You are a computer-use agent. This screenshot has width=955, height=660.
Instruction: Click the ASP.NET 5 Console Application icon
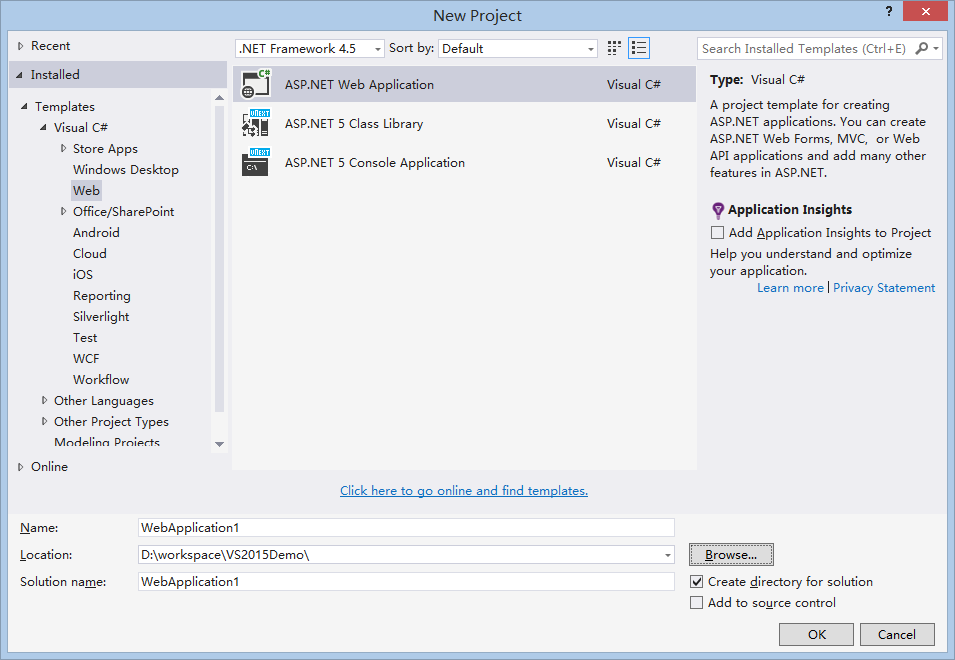(x=256, y=163)
